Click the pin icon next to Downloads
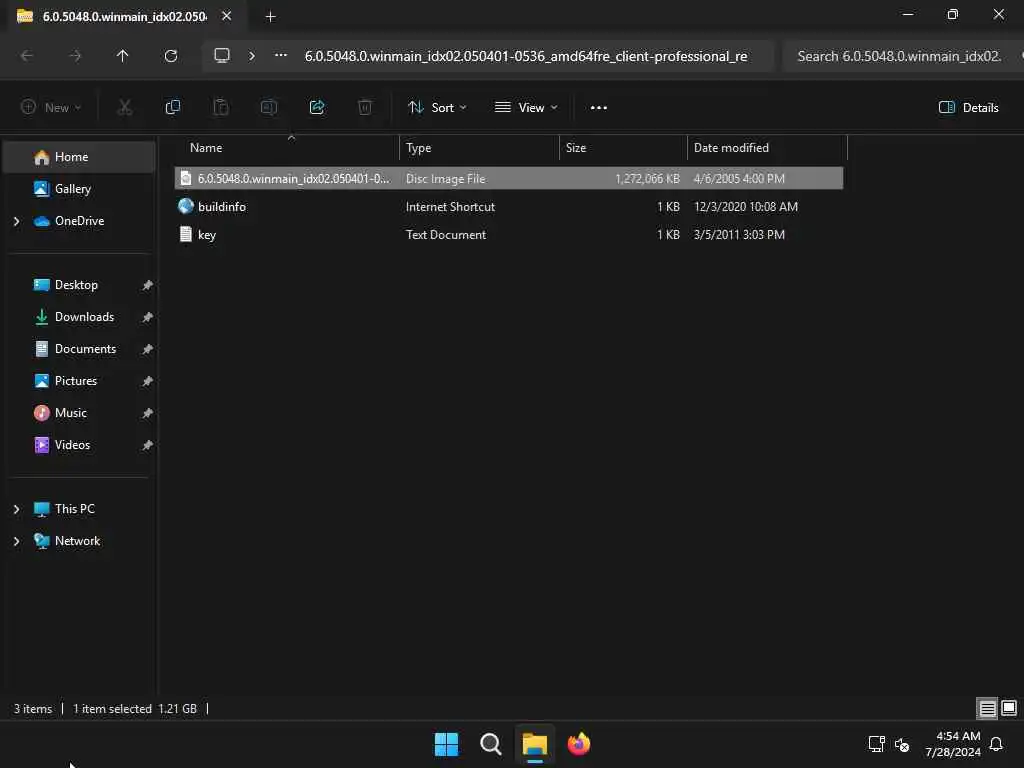This screenshot has width=1024, height=768. point(148,317)
